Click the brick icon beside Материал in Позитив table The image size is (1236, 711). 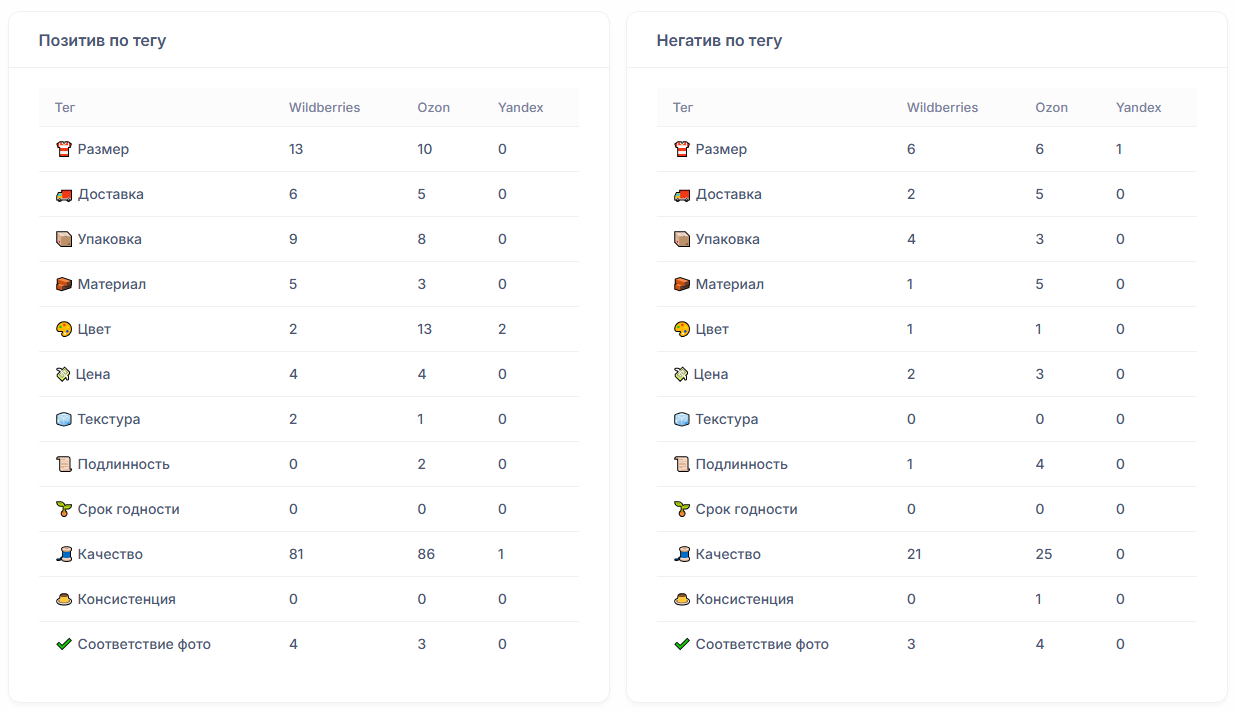tap(64, 285)
